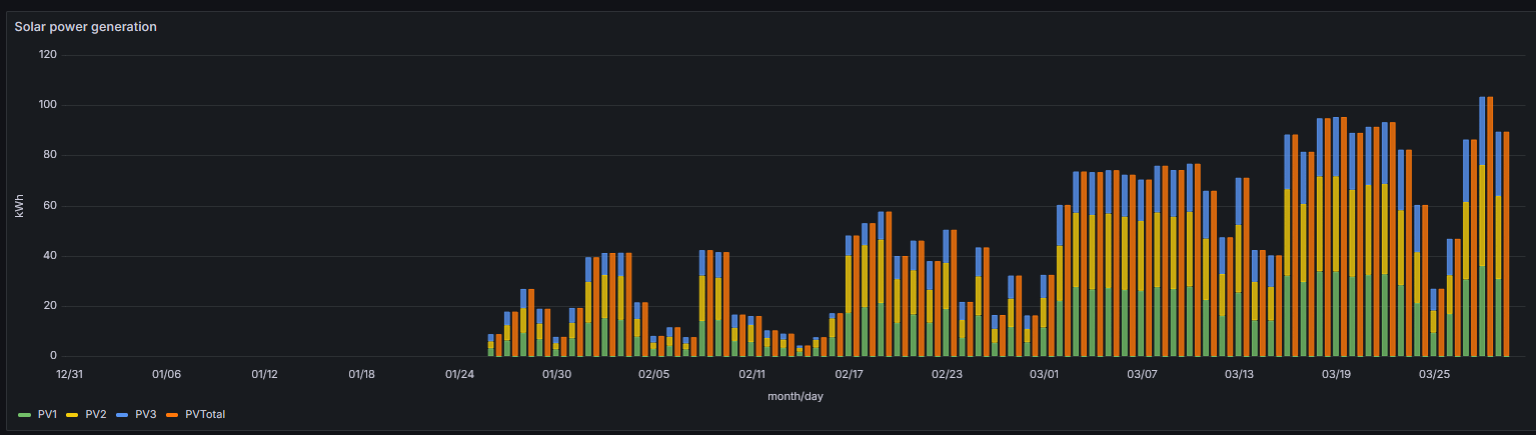The height and width of the screenshot is (435, 1536).
Task: Click the 01/18 x-axis date label
Action: (362, 374)
